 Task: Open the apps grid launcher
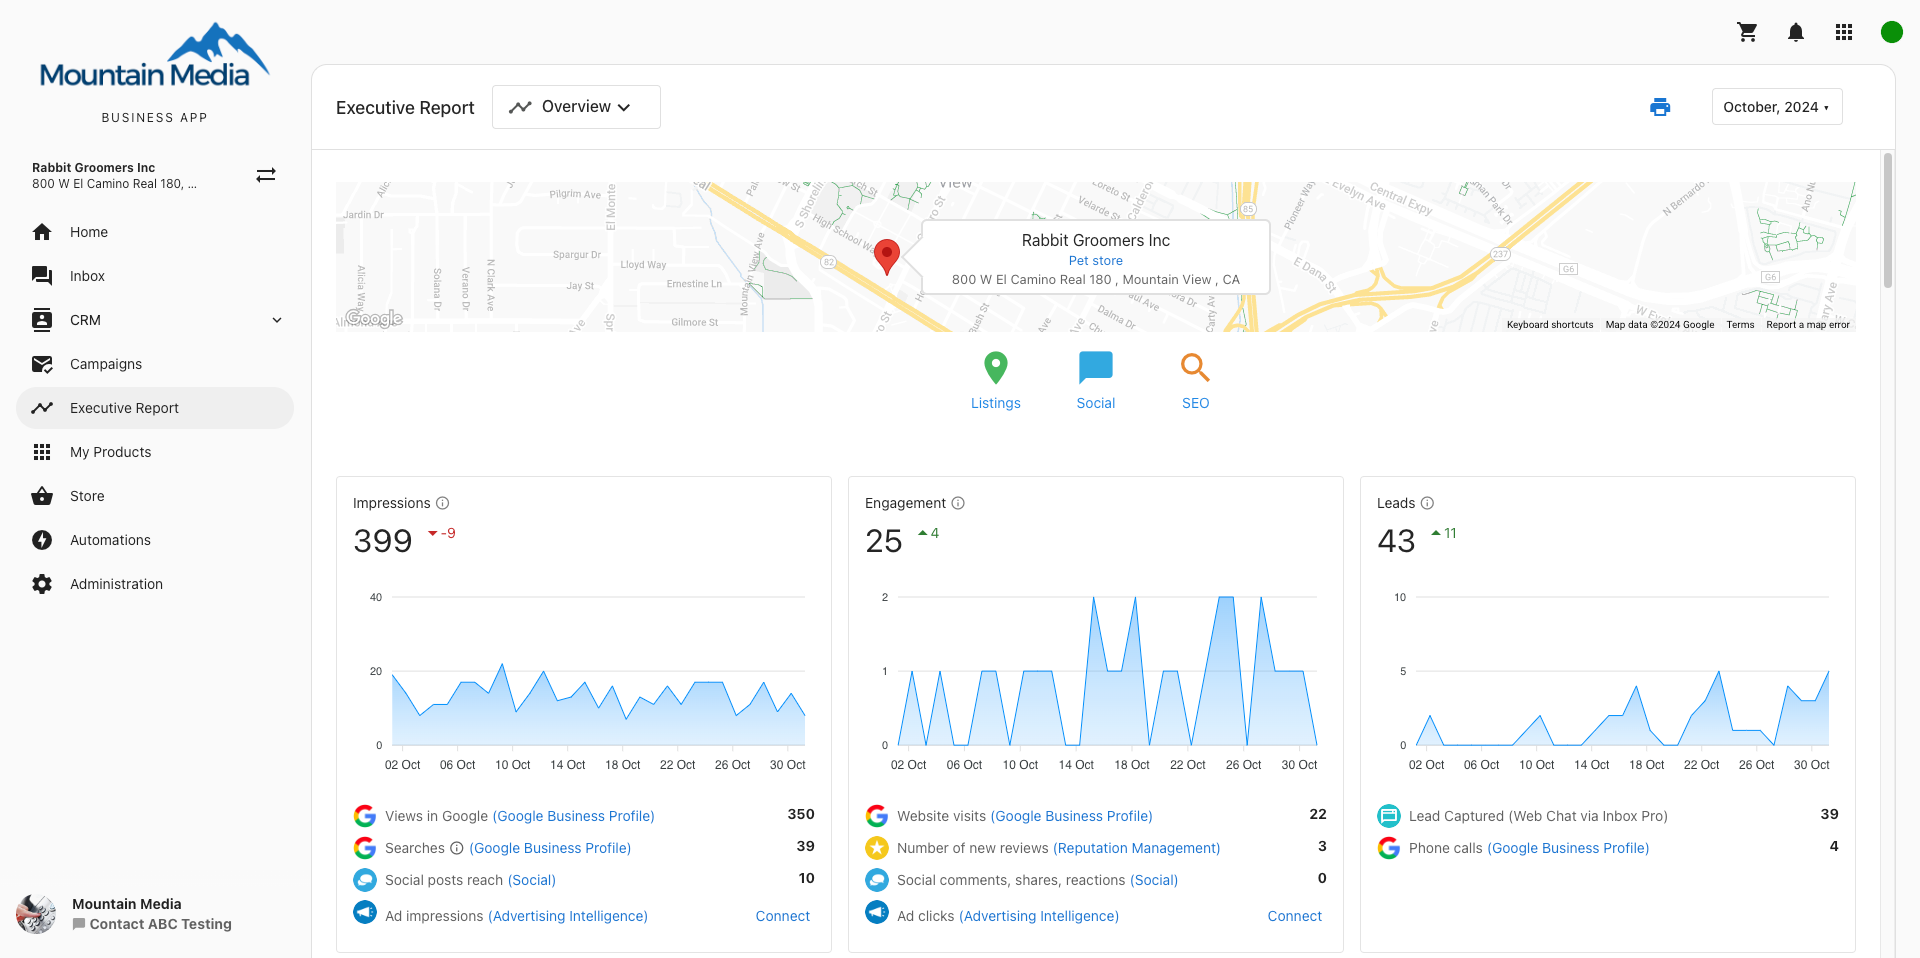click(1843, 32)
